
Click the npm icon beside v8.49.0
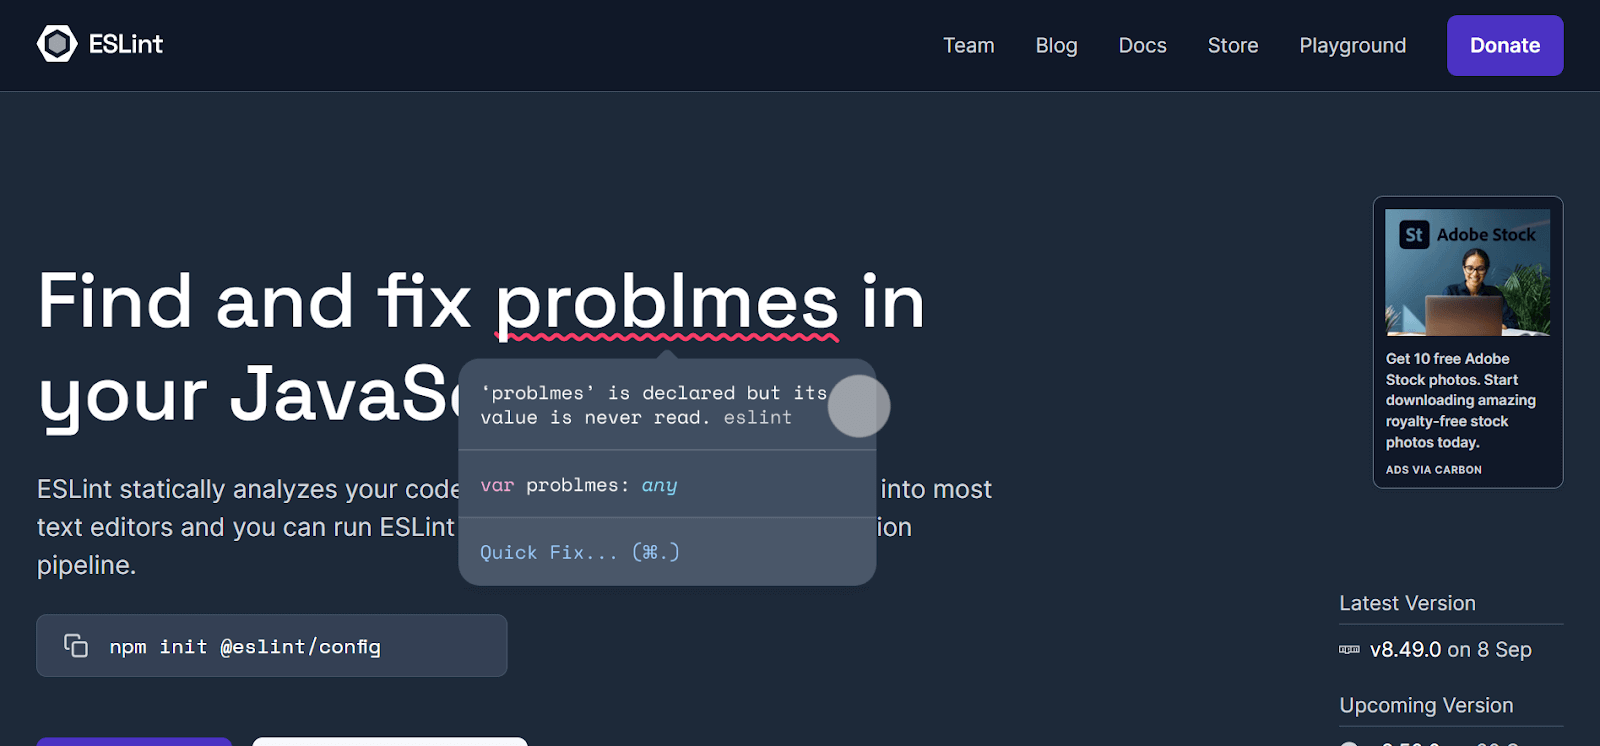pos(1349,650)
